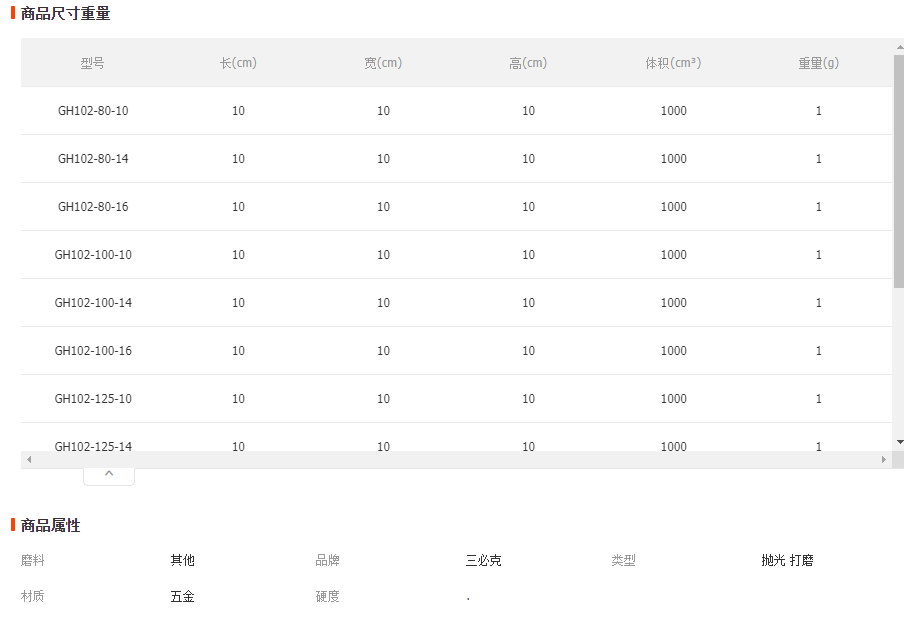Click the 体积(cm³) column header

coord(673,63)
